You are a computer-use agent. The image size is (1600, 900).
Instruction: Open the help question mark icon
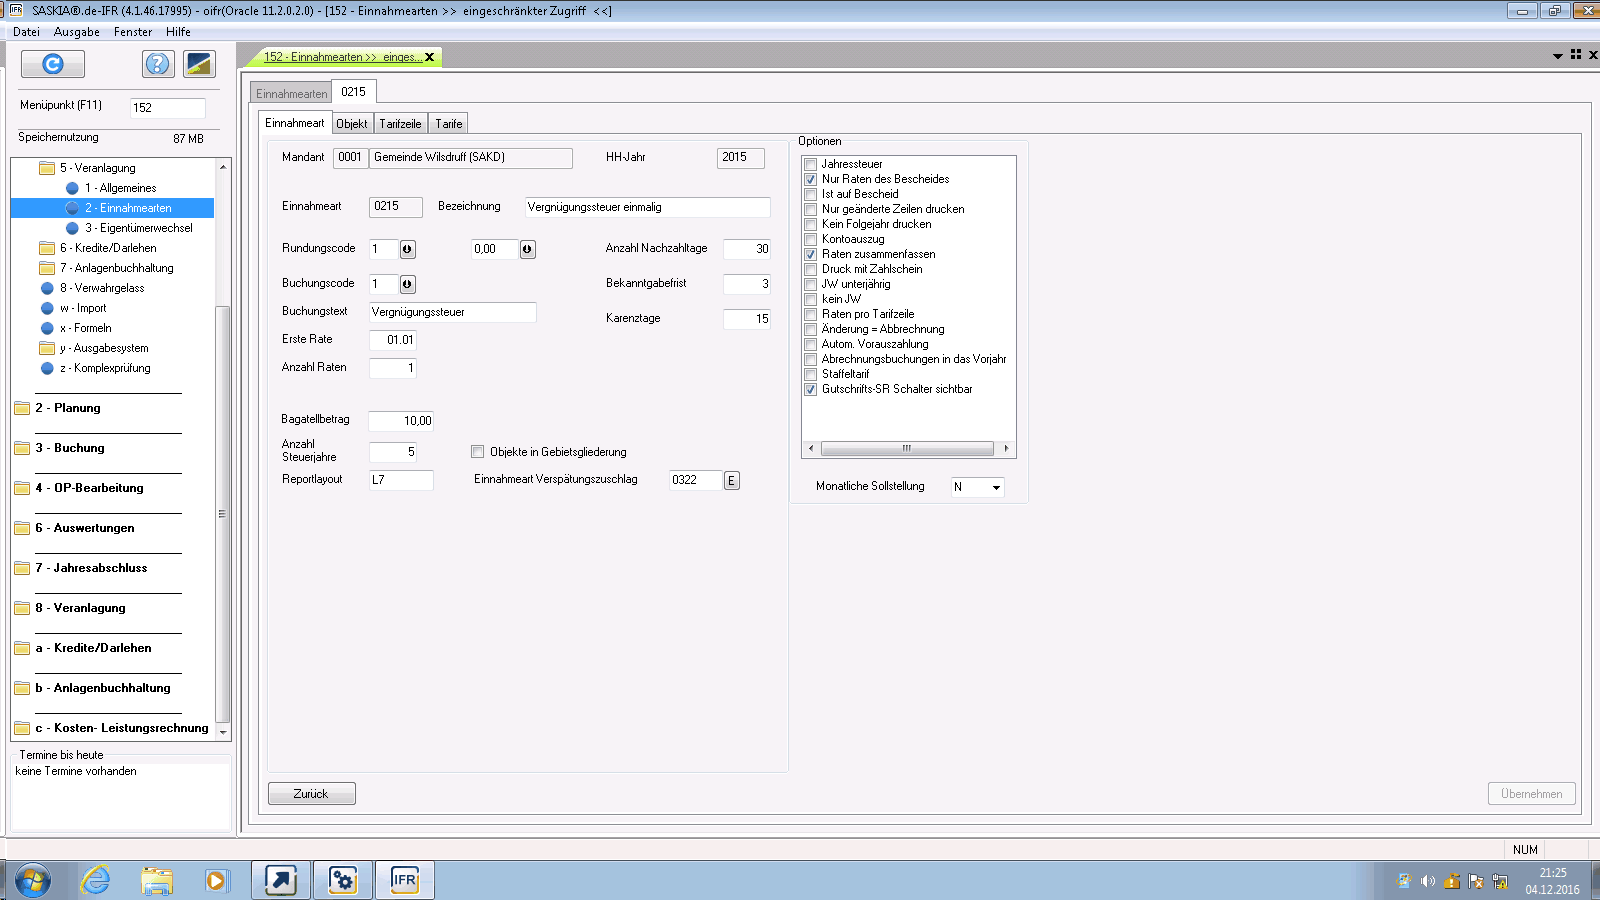(157, 64)
